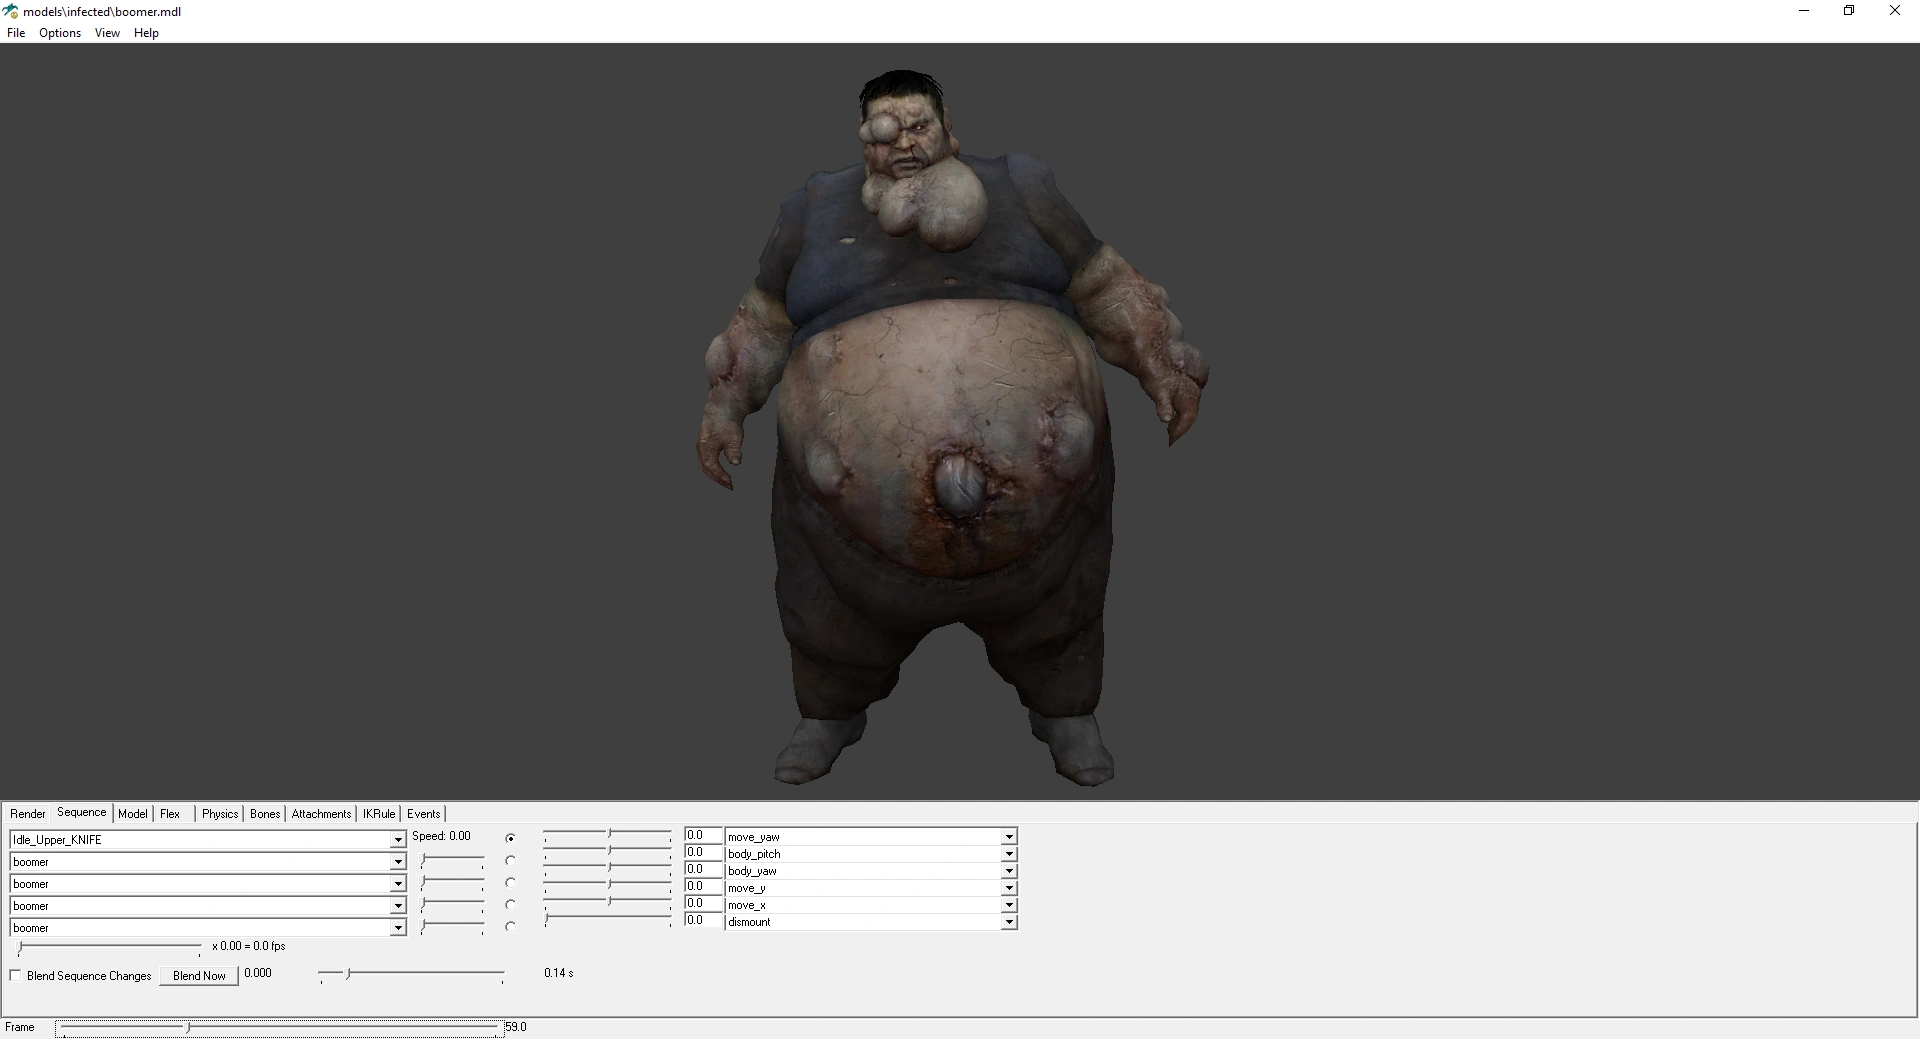Open the Options menu
The height and width of the screenshot is (1039, 1920).
(x=60, y=33)
